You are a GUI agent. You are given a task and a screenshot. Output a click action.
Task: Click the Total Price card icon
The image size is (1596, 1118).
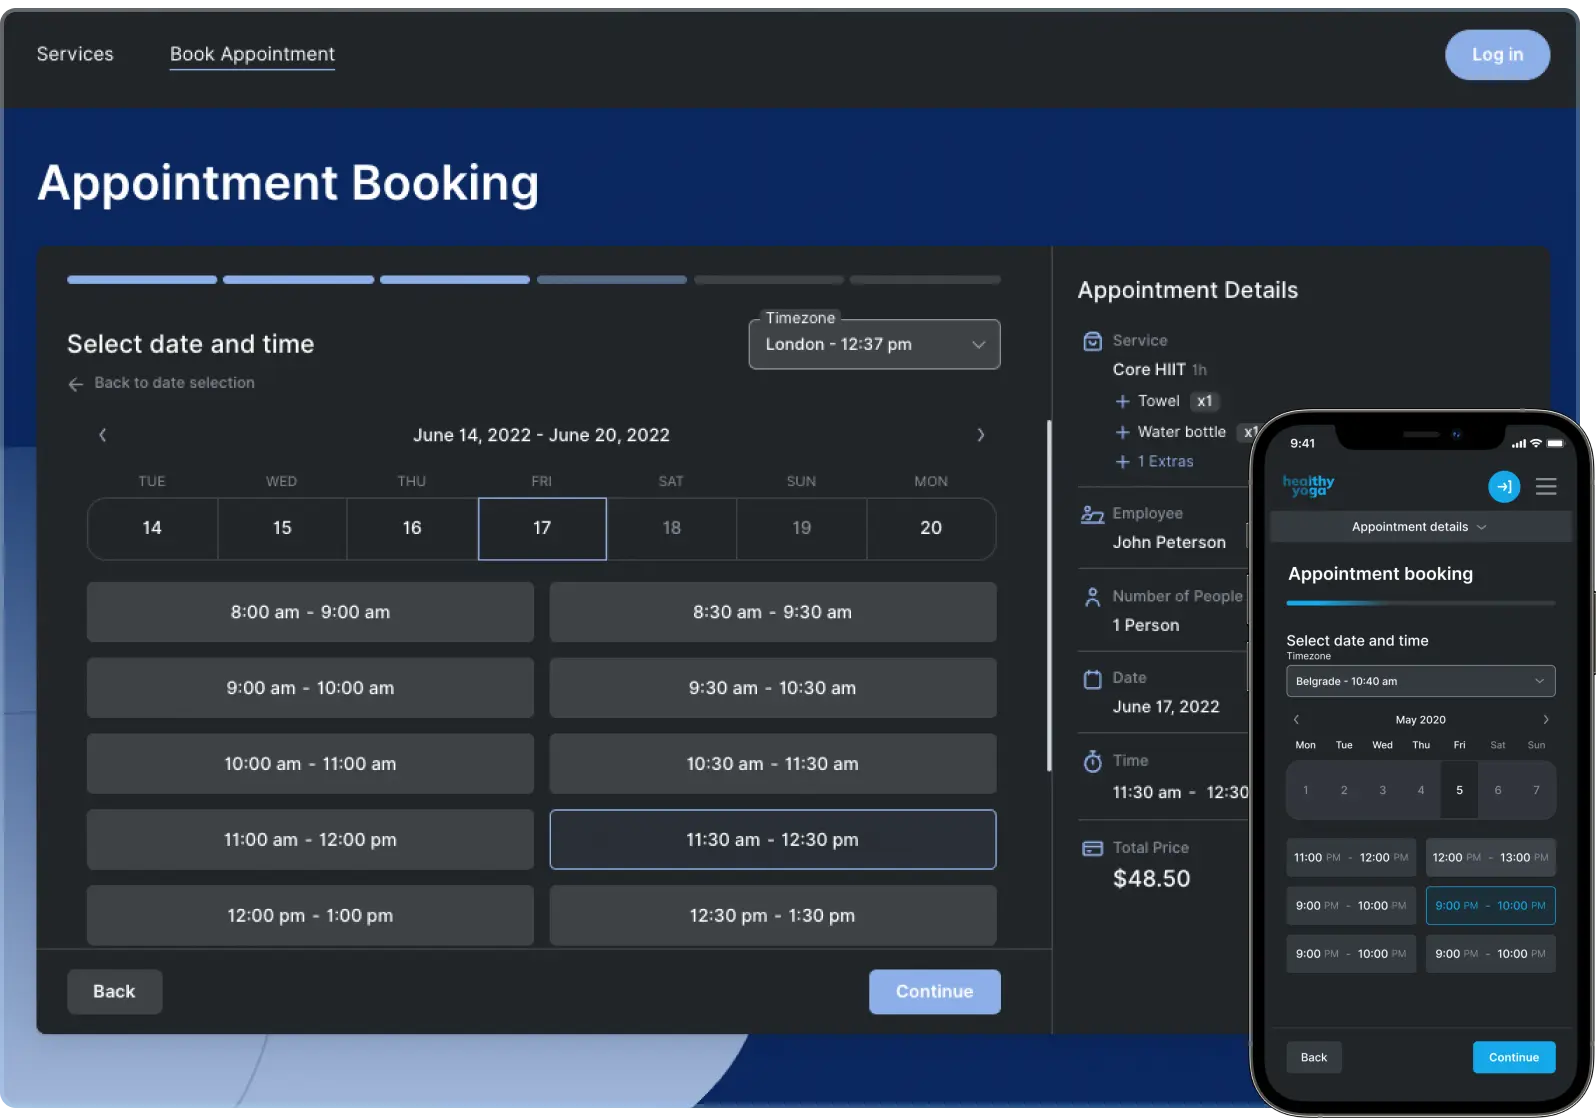[x=1092, y=849]
